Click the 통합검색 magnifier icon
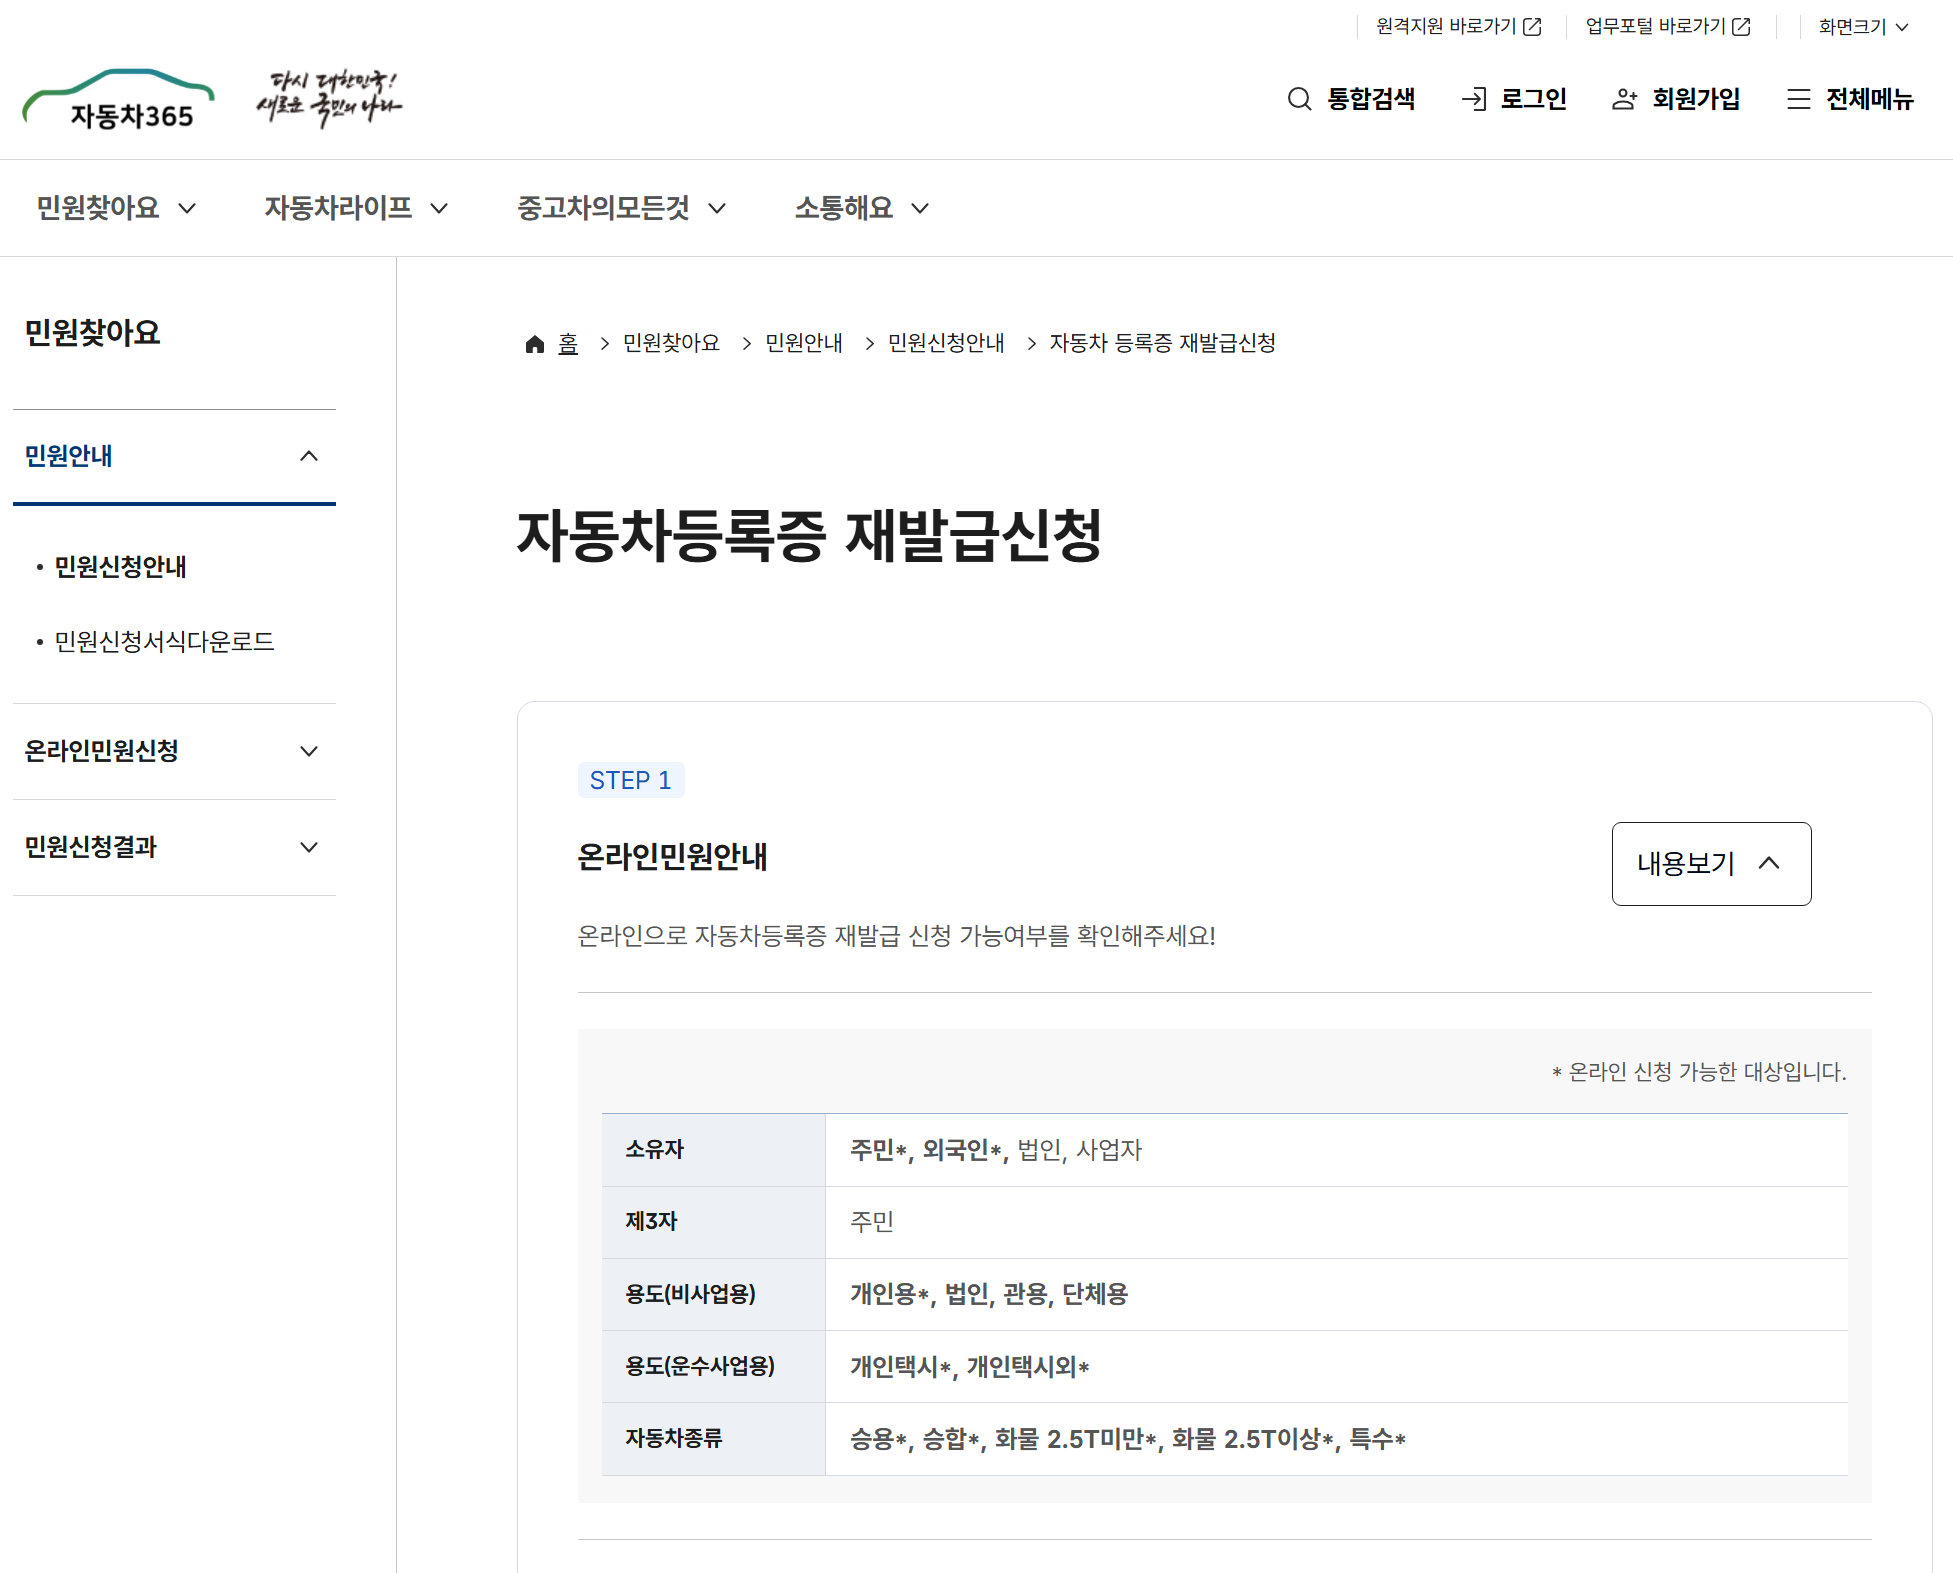The height and width of the screenshot is (1573, 1953). 1299,99
